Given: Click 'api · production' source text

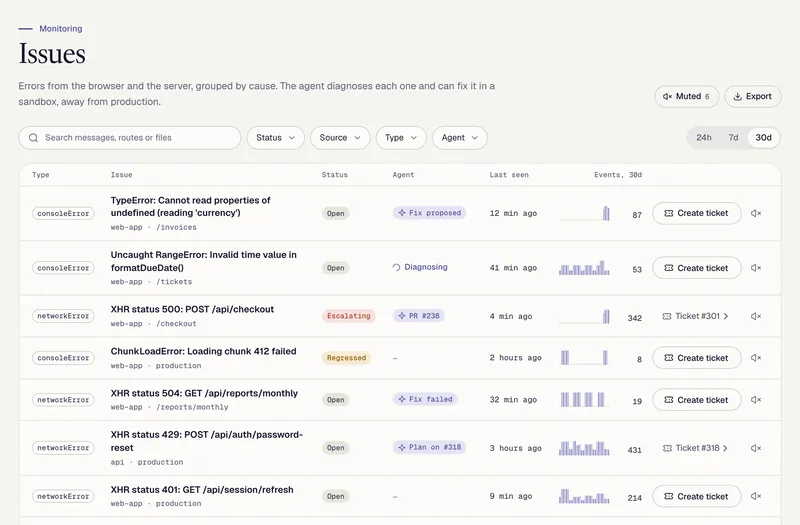Looking at the screenshot, I should coord(147,462).
